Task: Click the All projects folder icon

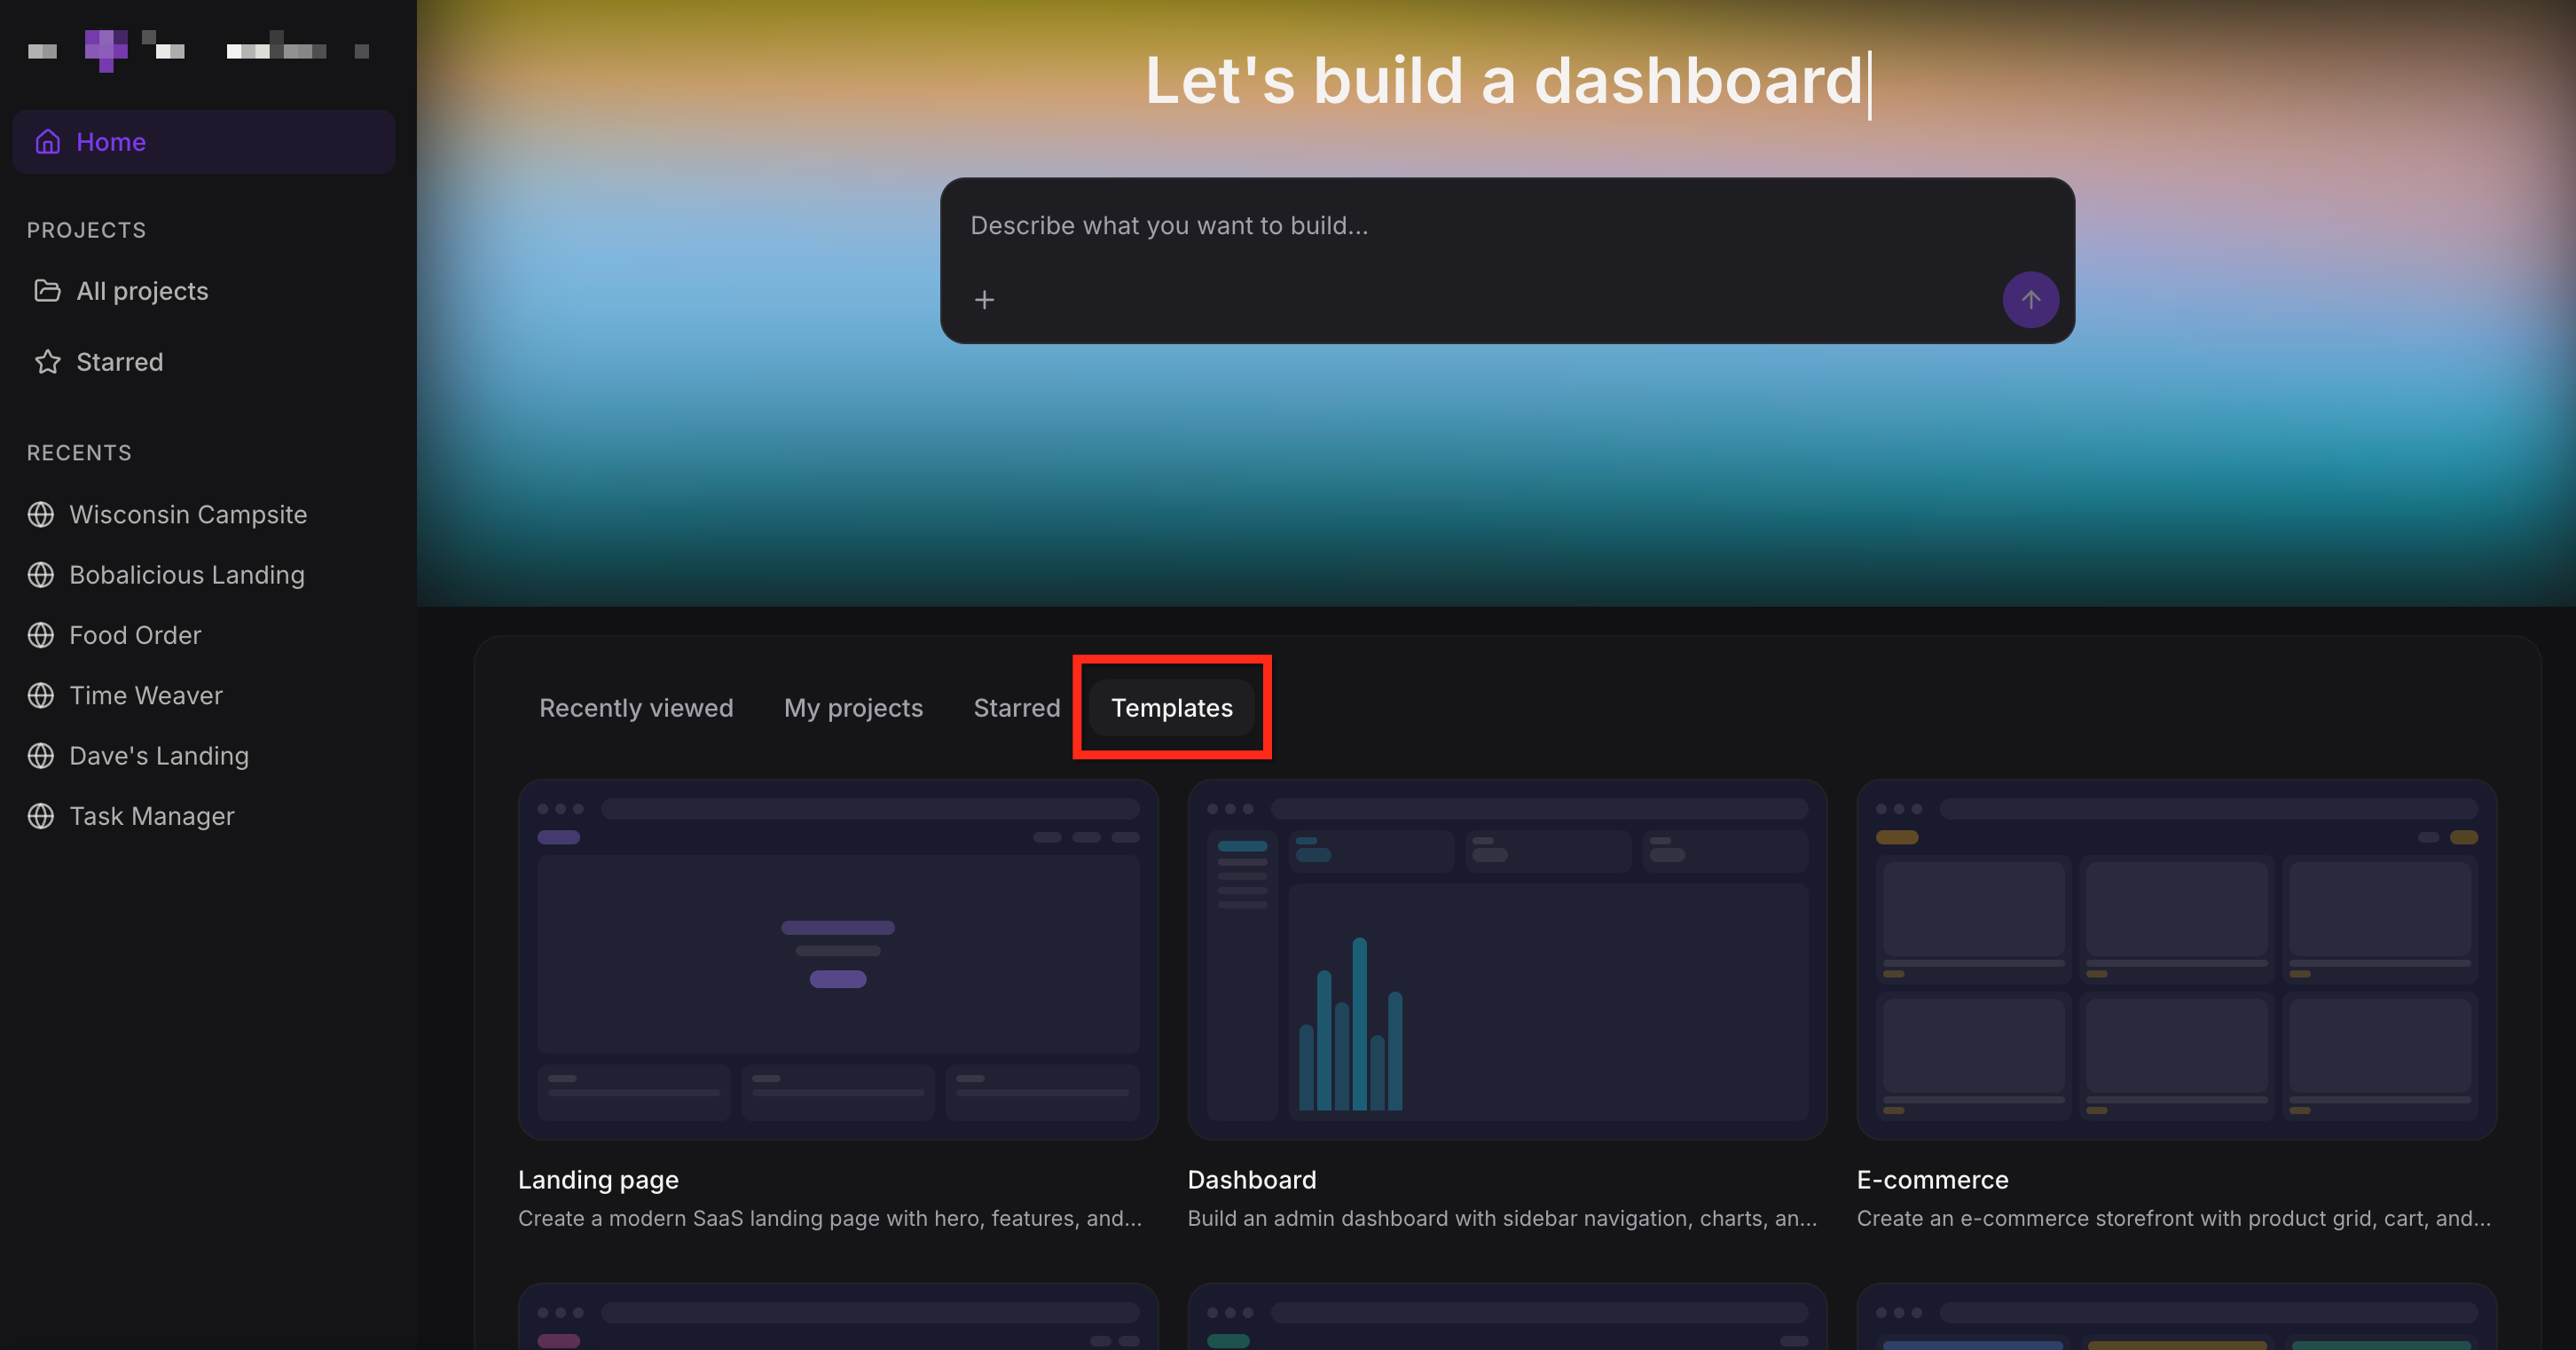Action: click(47, 291)
